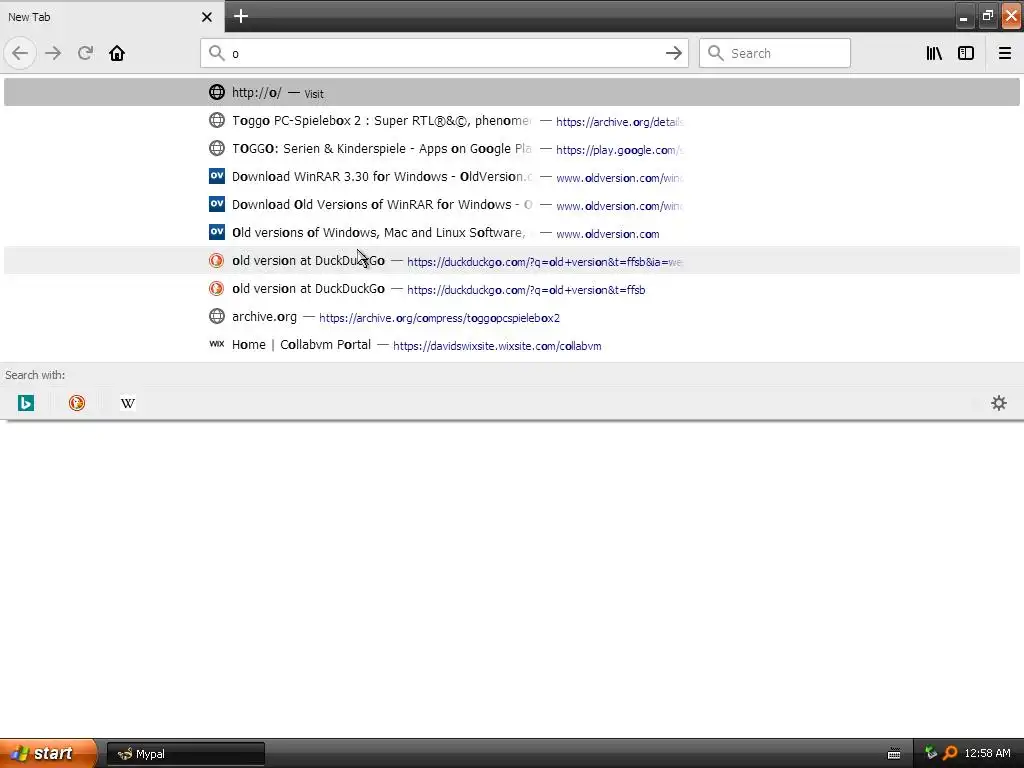1024x768 pixels.
Task: Toggle the sidebar view icon
Action: (966, 53)
